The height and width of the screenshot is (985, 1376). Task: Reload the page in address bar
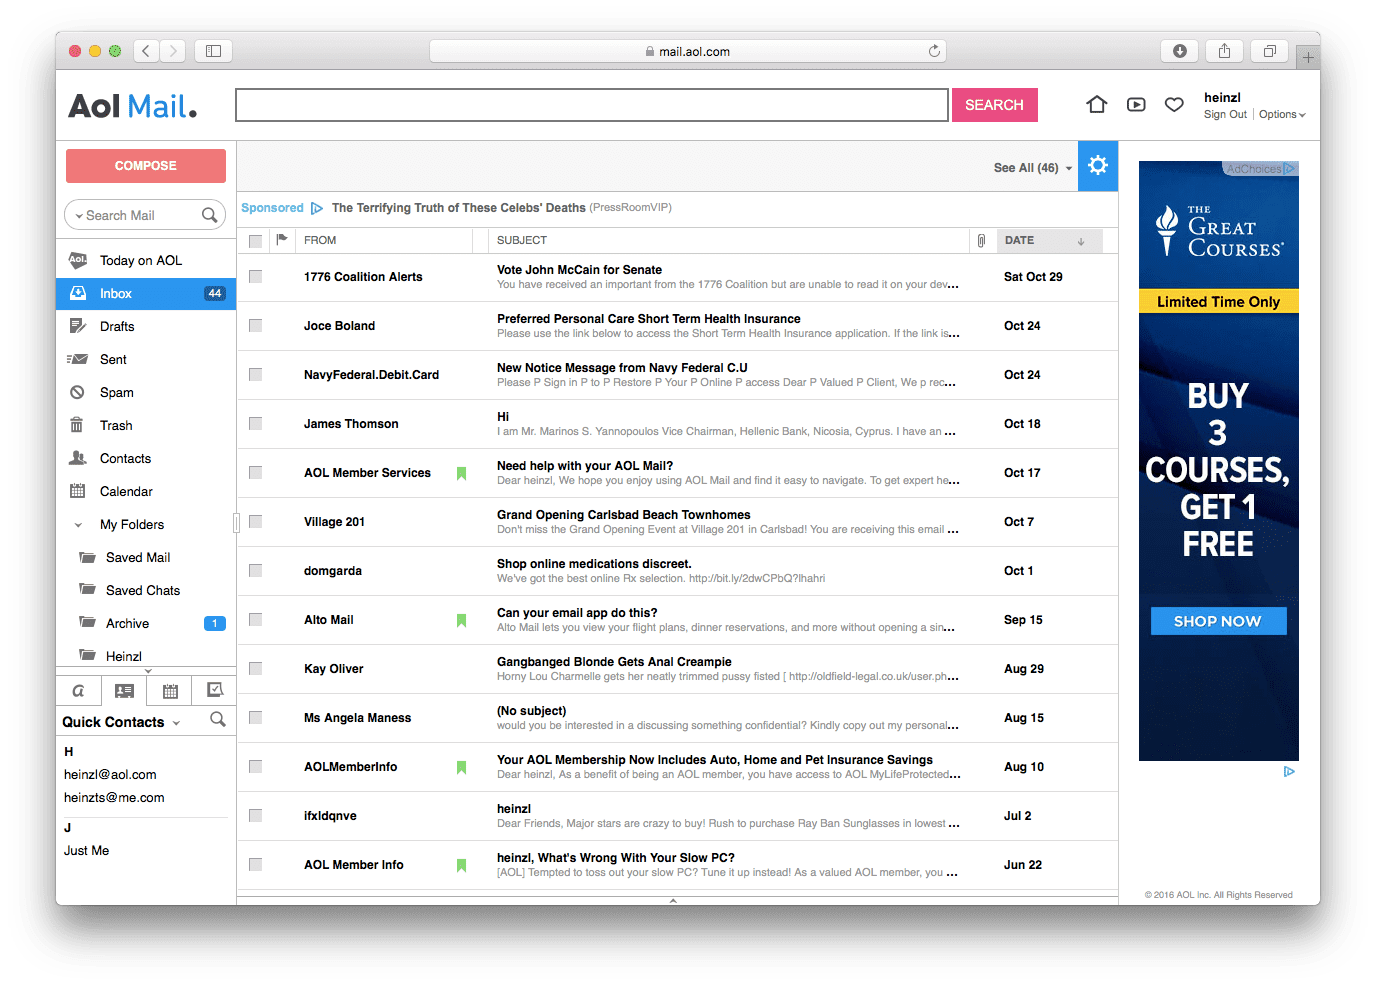coord(934,51)
